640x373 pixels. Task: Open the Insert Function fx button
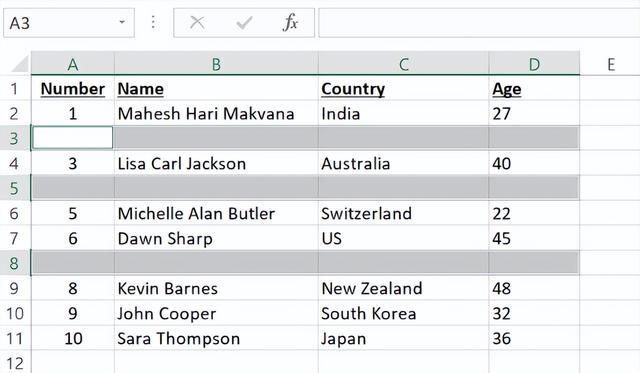tap(290, 22)
